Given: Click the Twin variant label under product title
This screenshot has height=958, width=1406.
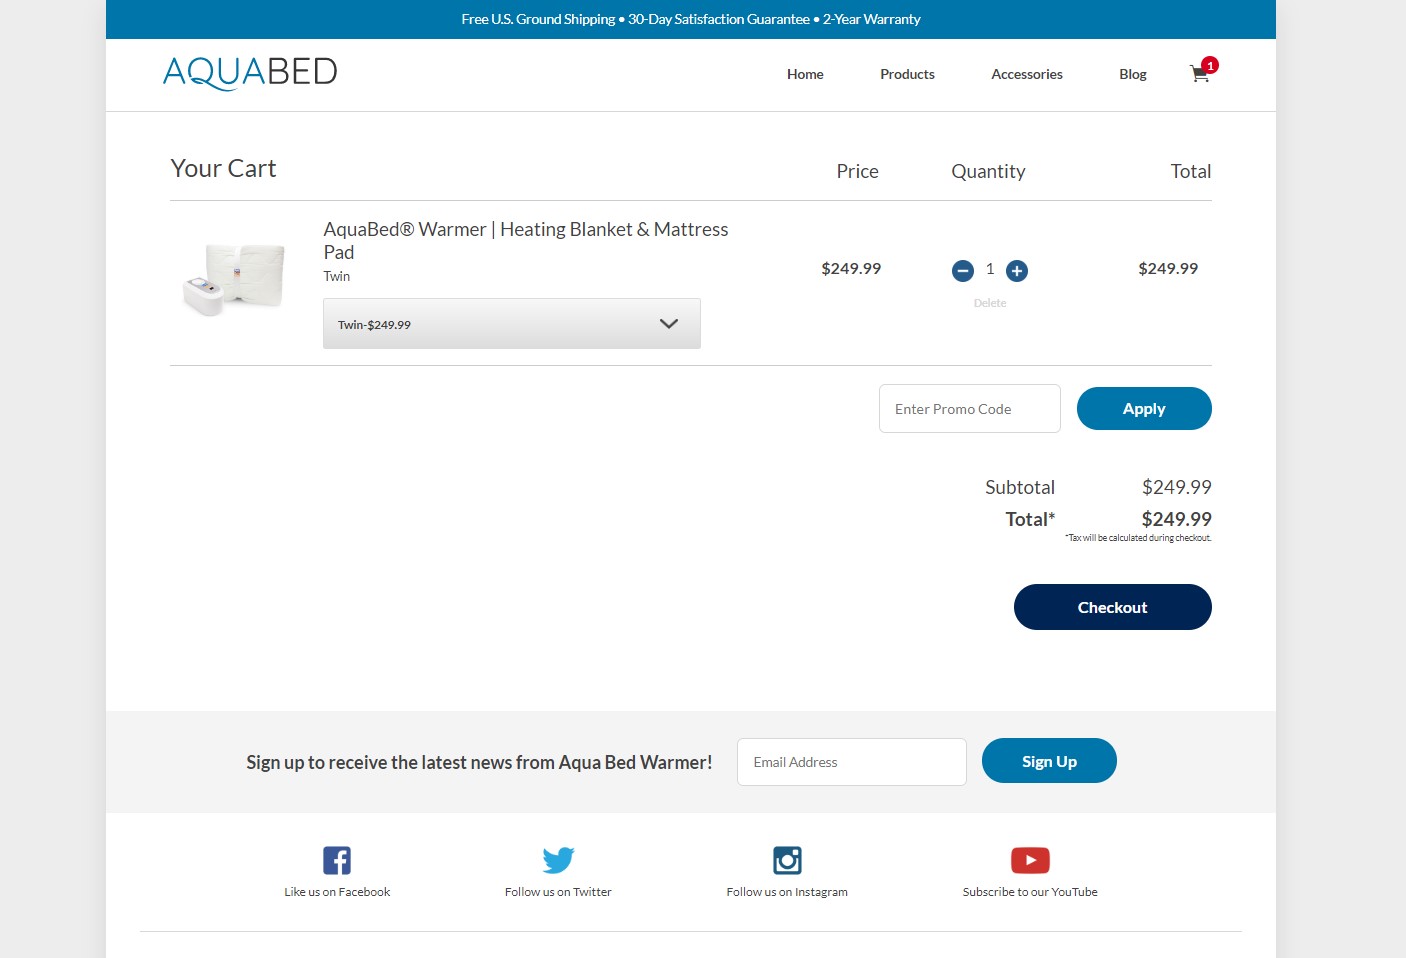Looking at the screenshot, I should click(337, 276).
